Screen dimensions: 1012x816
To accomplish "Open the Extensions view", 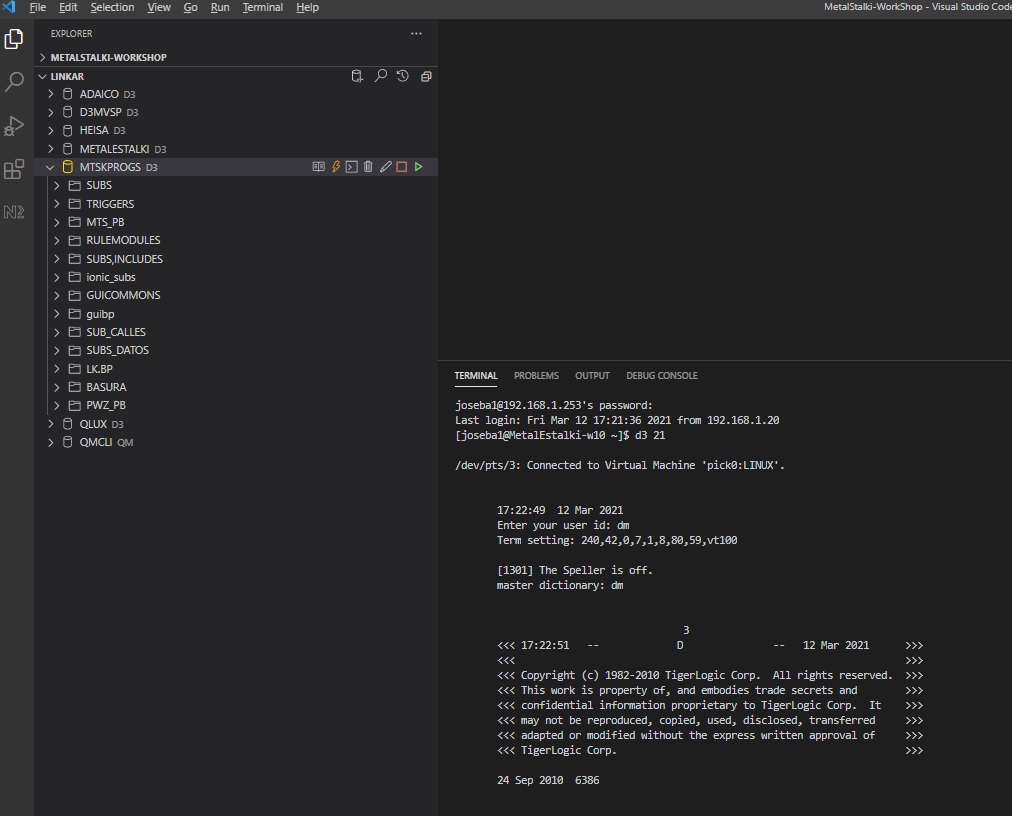I will tap(14, 169).
